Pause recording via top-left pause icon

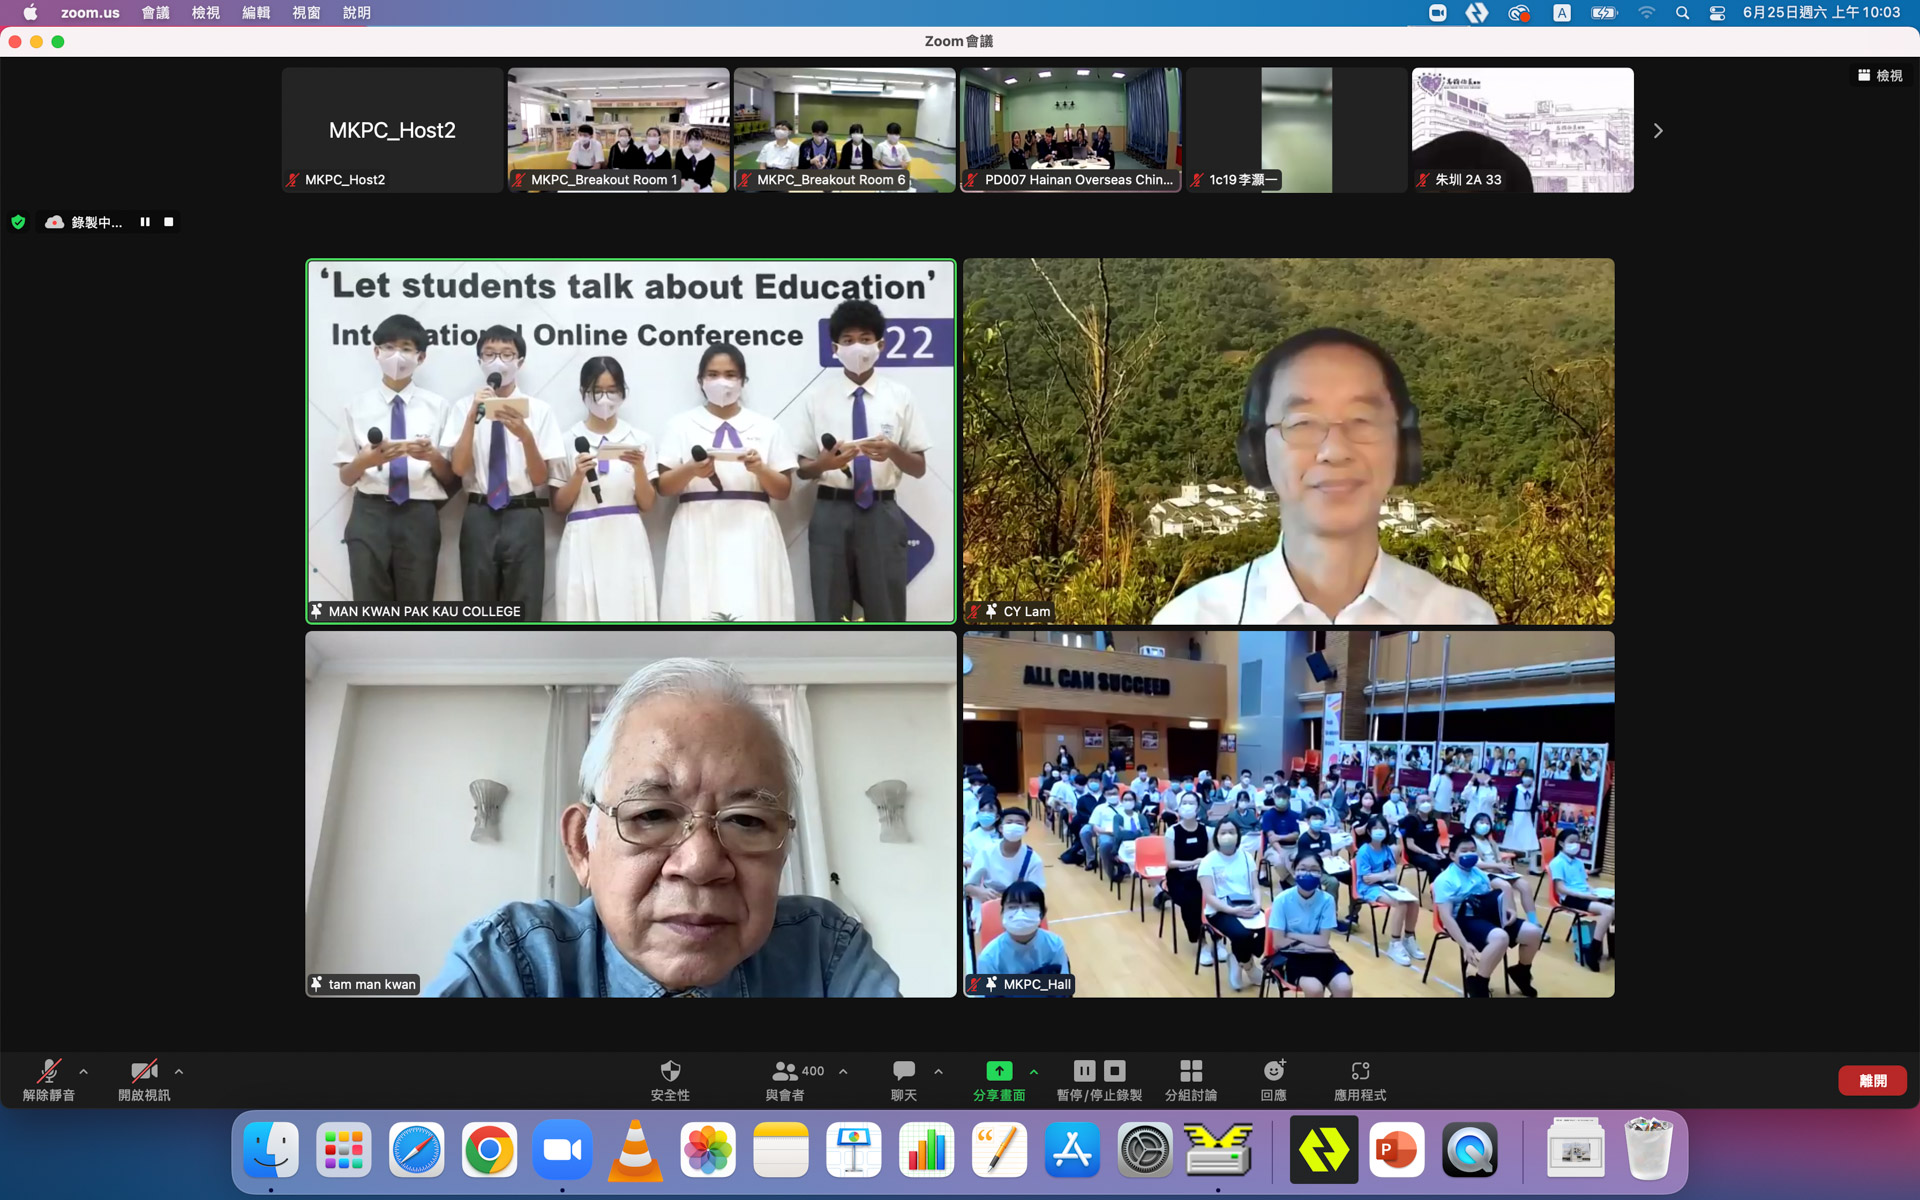(145, 222)
